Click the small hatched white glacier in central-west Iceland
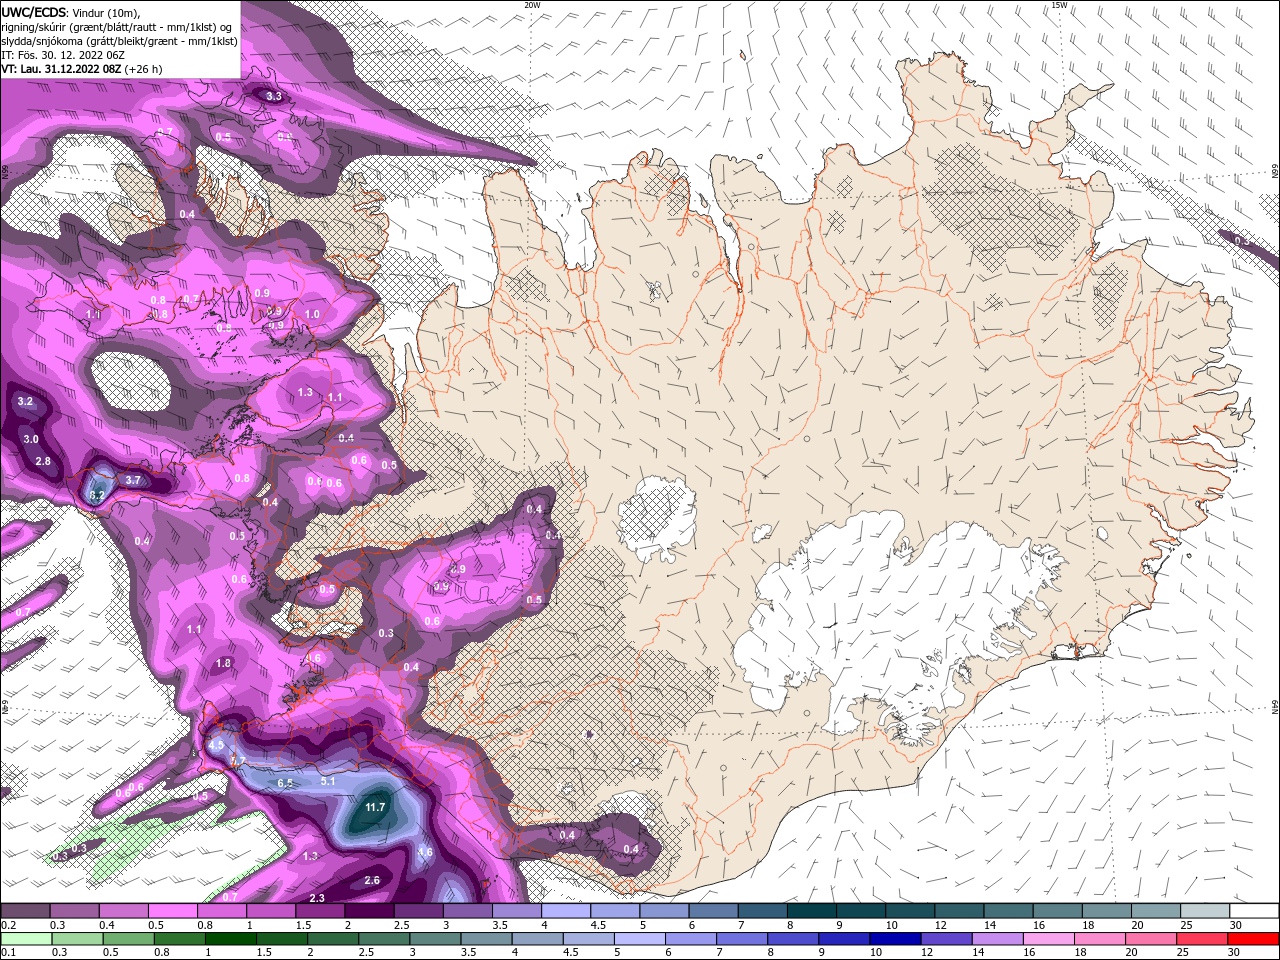The image size is (1280, 960). click(658, 520)
